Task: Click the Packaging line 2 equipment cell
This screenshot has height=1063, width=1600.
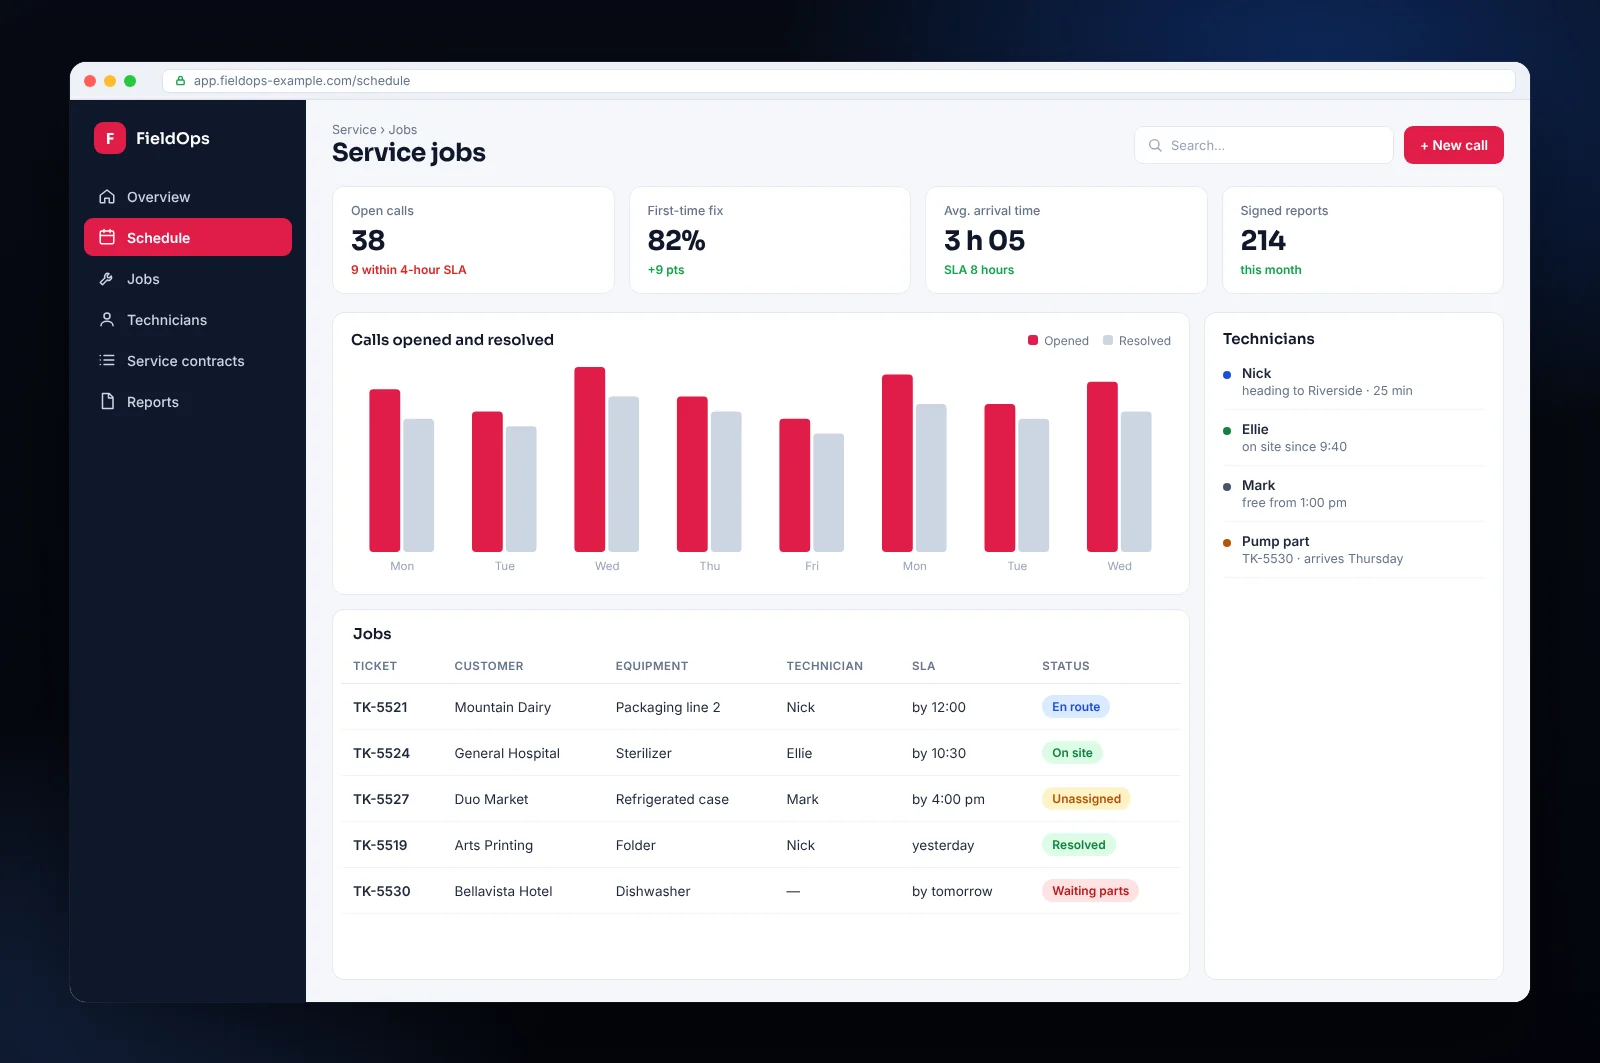Action: coord(668,707)
